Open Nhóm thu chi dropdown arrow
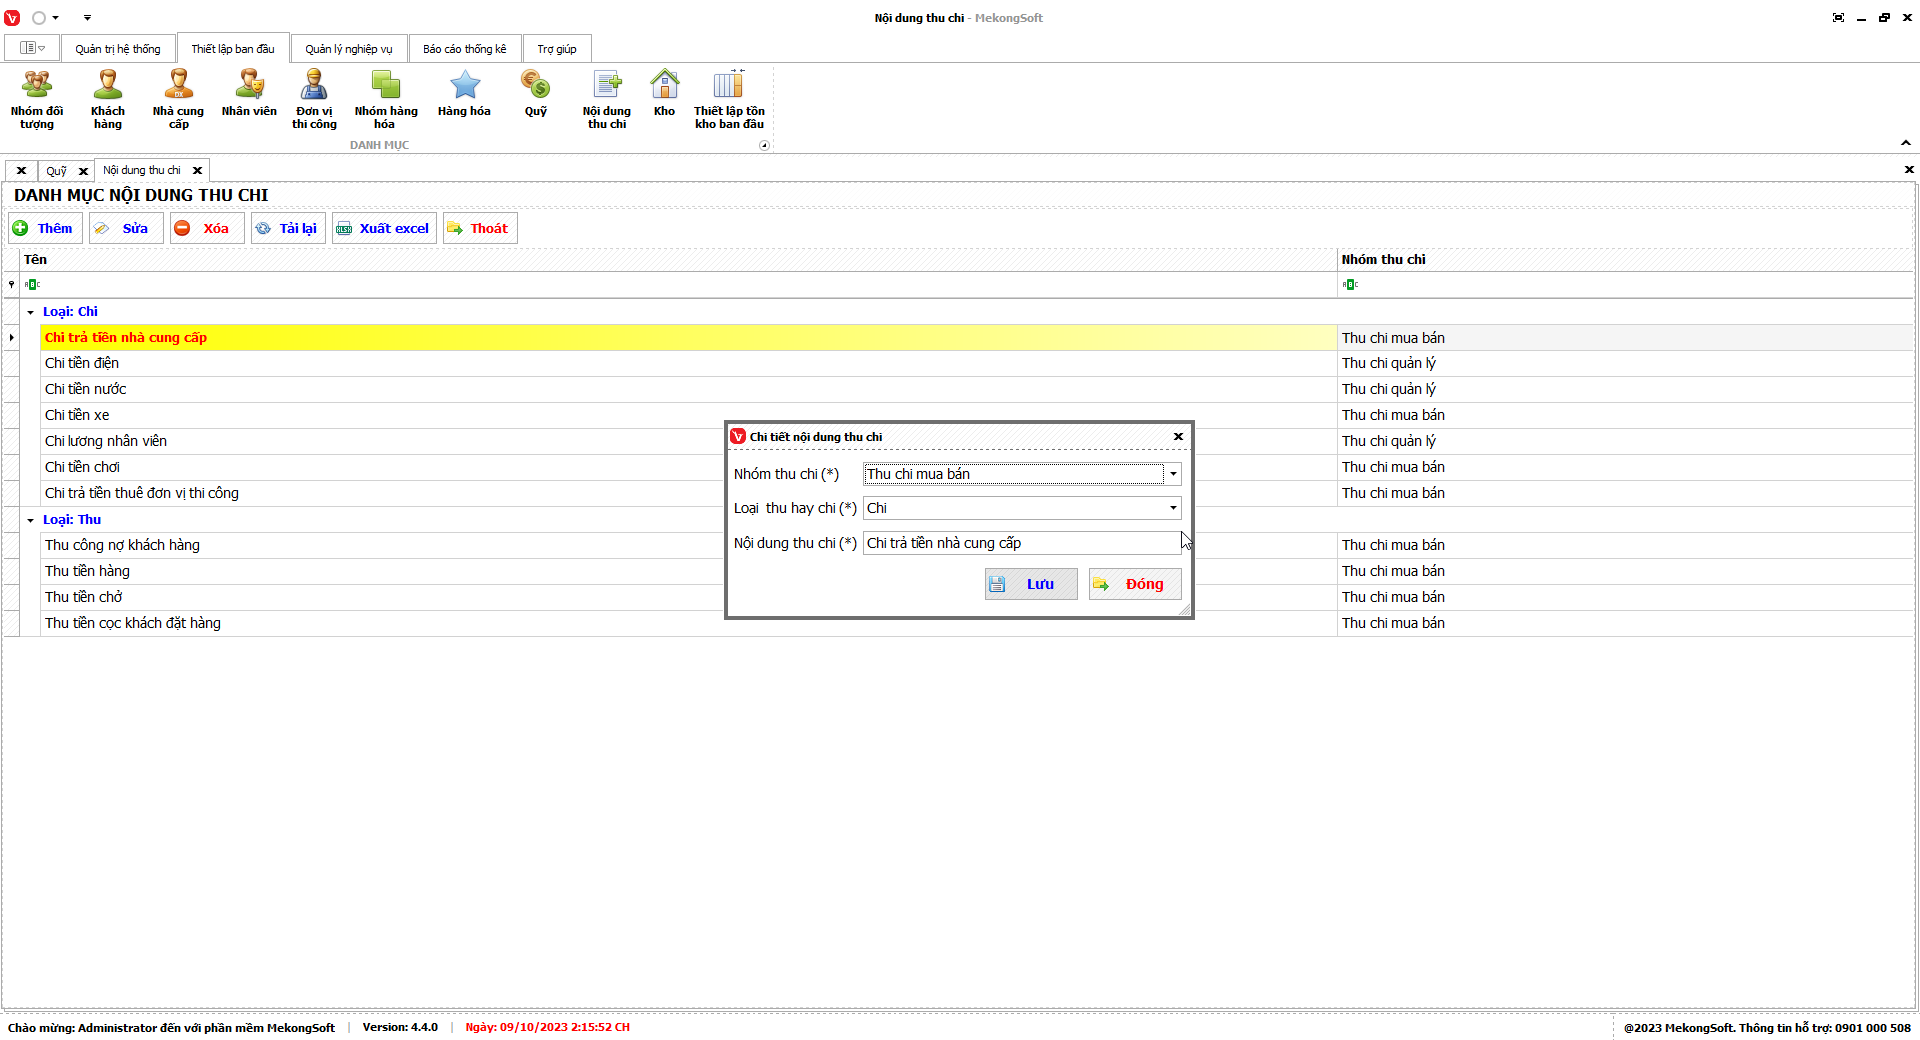1920x1040 pixels. (1173, 474)
